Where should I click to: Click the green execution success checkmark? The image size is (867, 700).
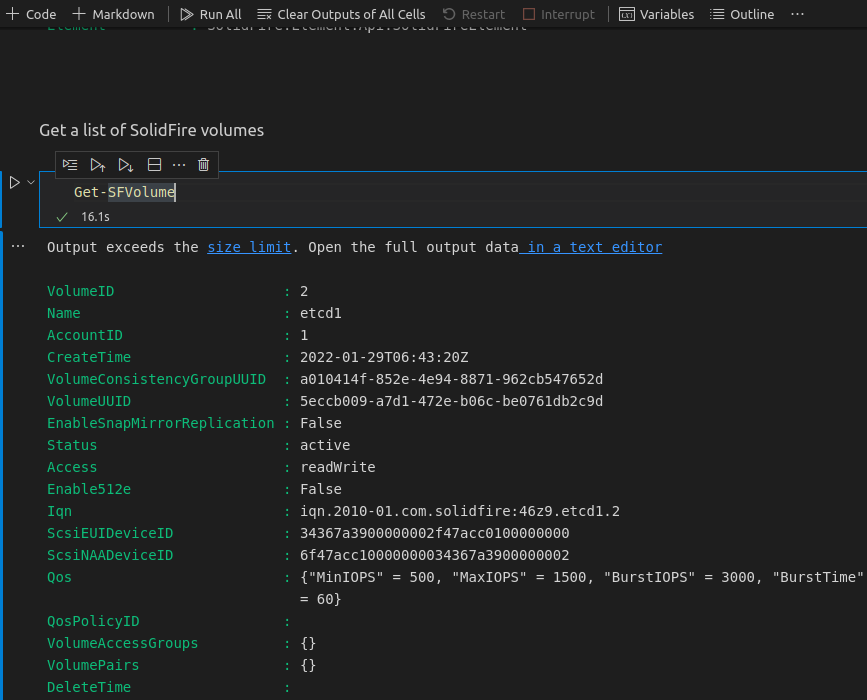point(62,217)
